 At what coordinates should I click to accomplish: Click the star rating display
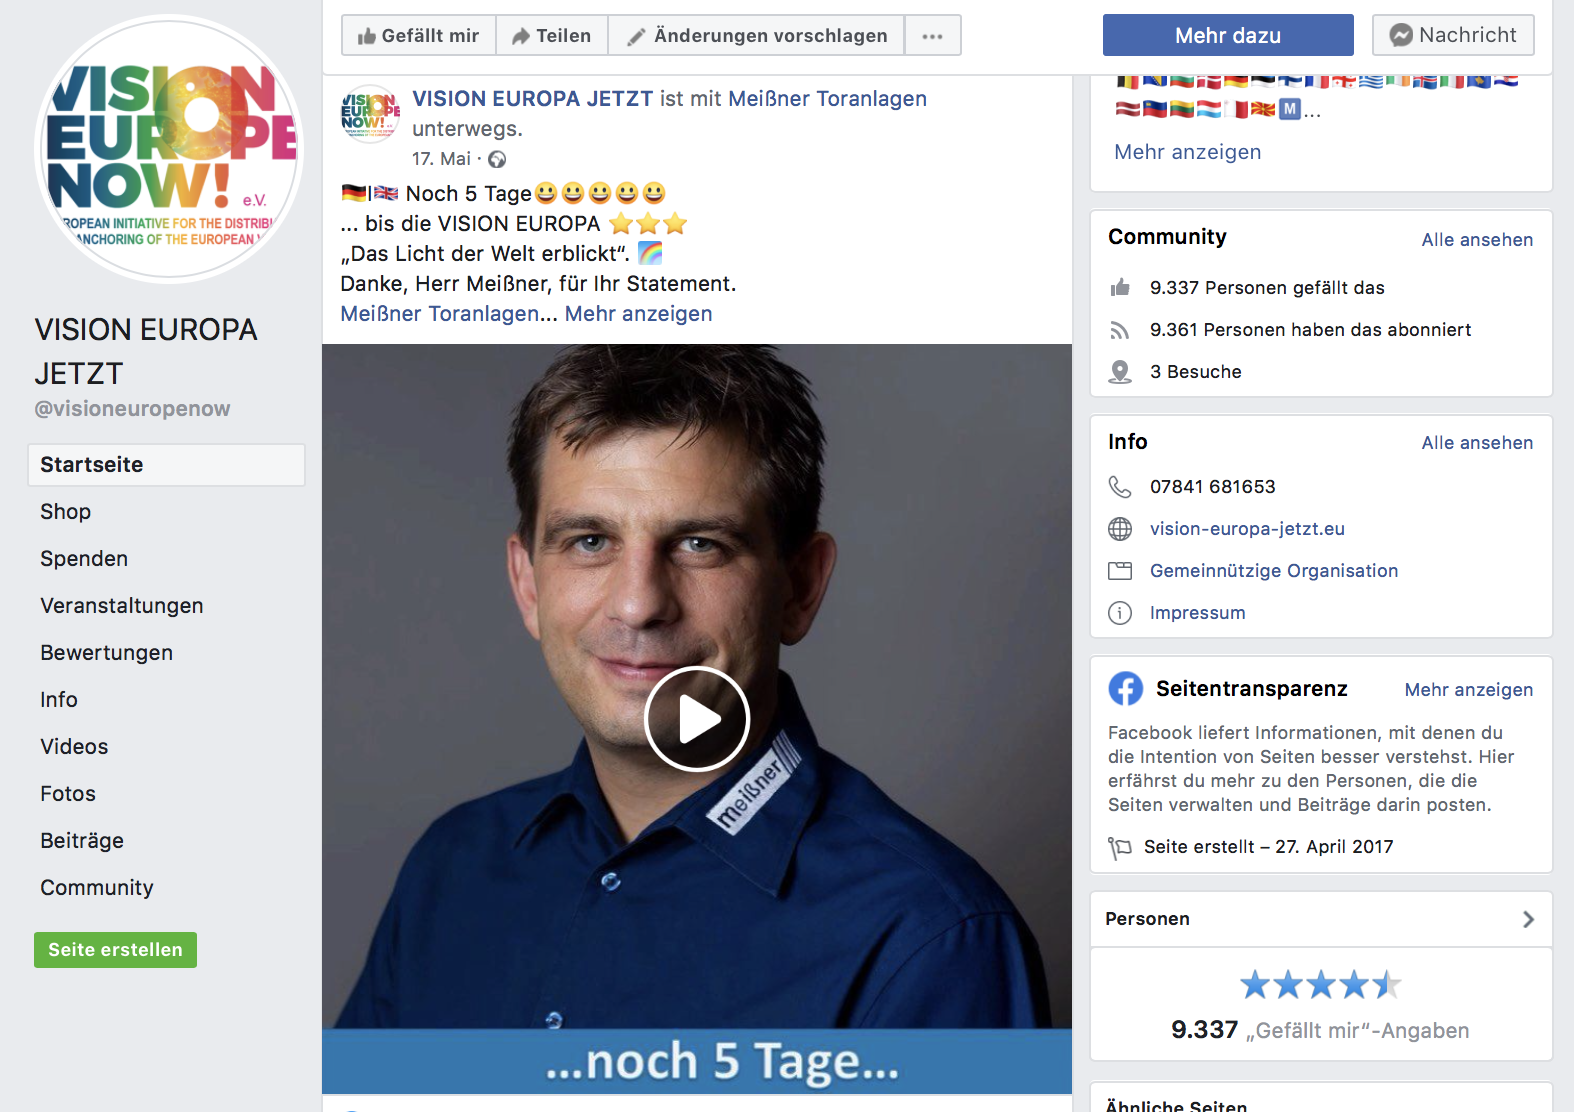[x=1320, y=985]
